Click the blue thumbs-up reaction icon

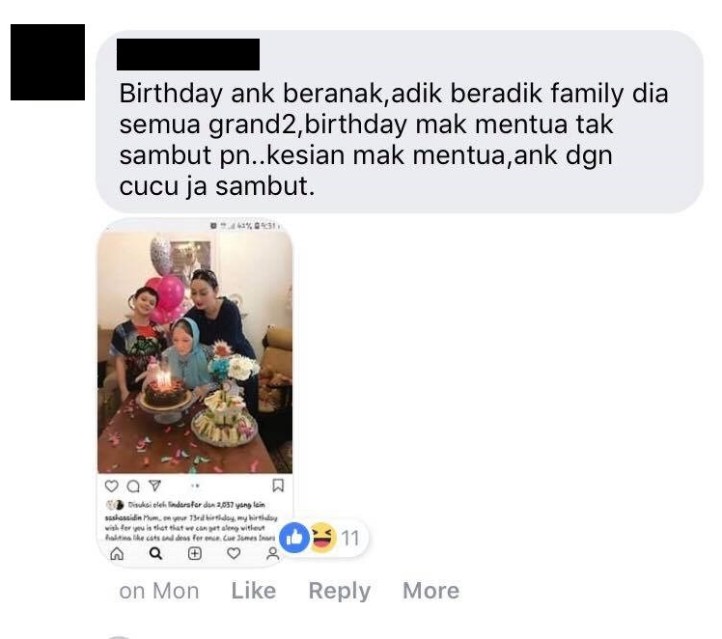(295, 537)
